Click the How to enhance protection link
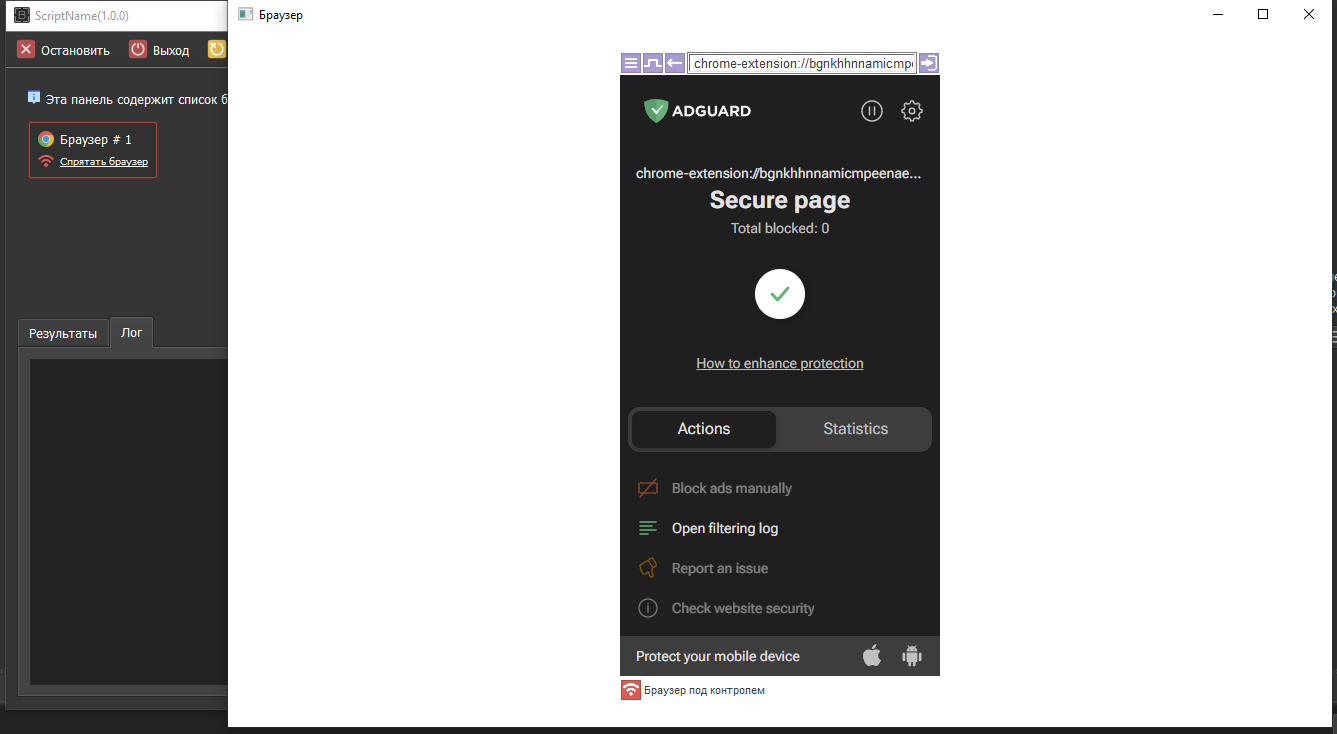Image resolution: width=1337 pixels, height=734 pixels. pyautogui.click(x=780, y=363)
